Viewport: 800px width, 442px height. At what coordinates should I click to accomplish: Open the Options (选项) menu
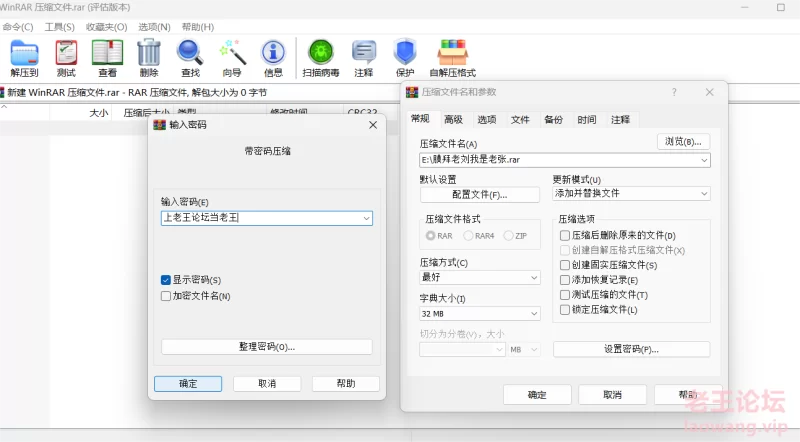coord(154,27)
